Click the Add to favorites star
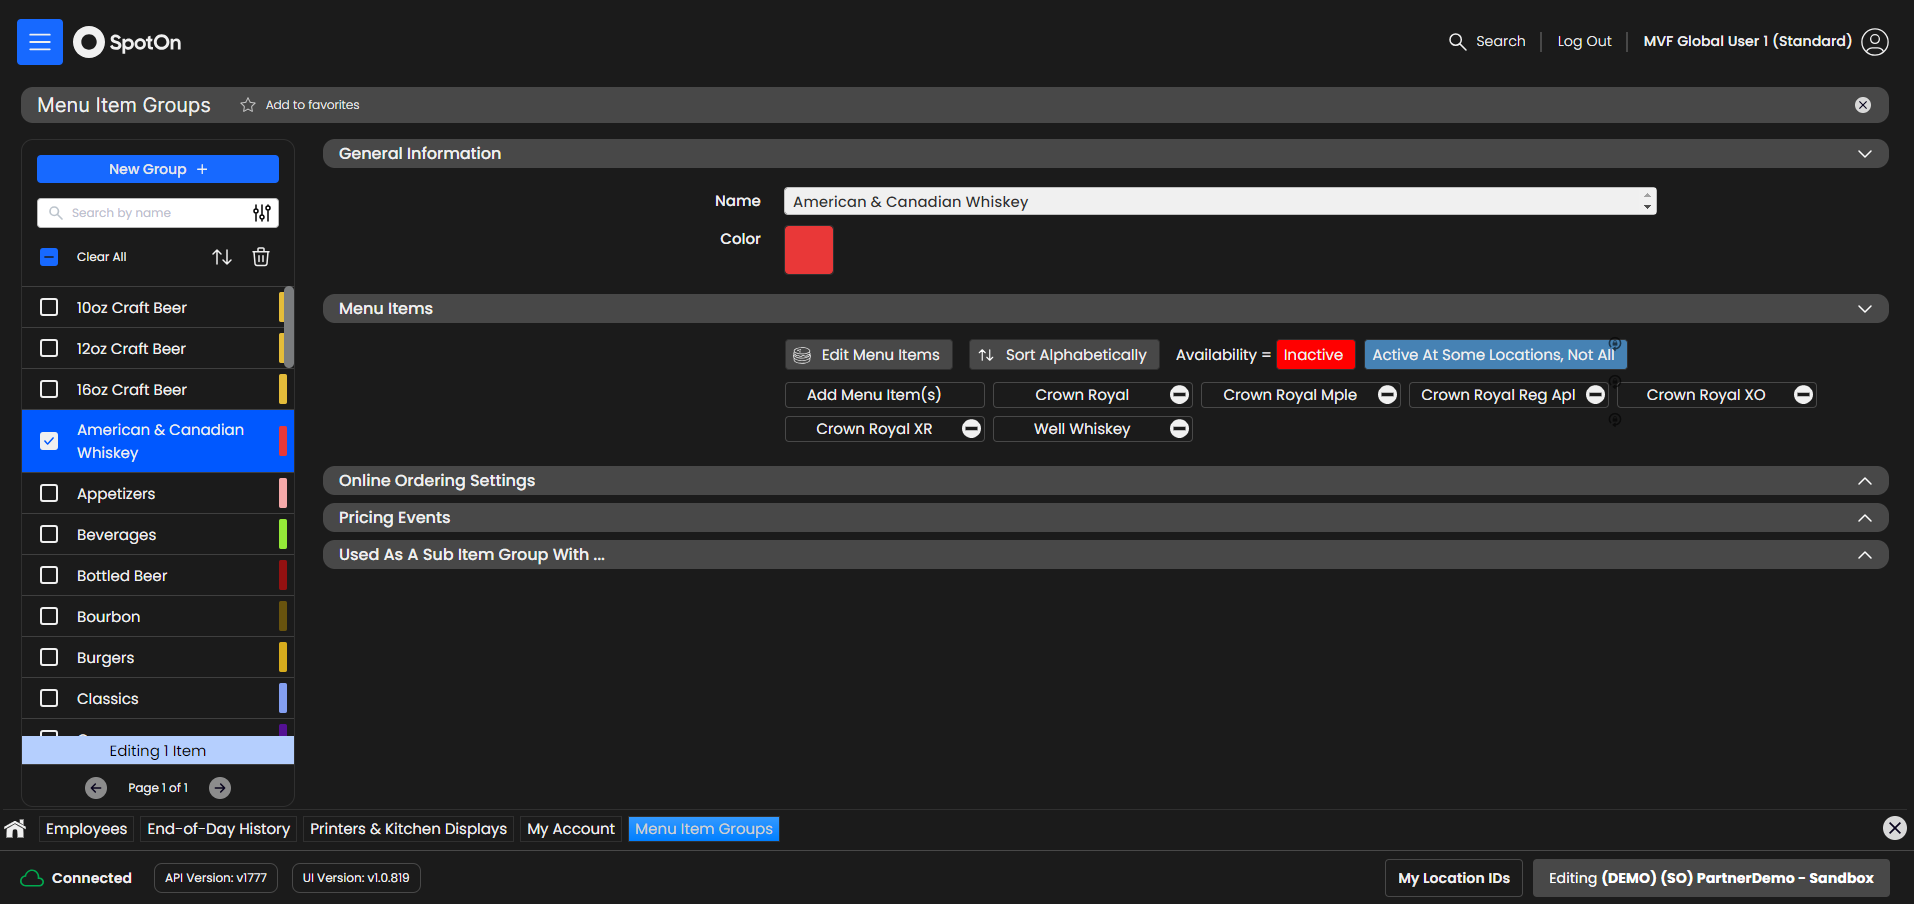The width and height of the screenshot is (1914, 904). tap(248, 105)
